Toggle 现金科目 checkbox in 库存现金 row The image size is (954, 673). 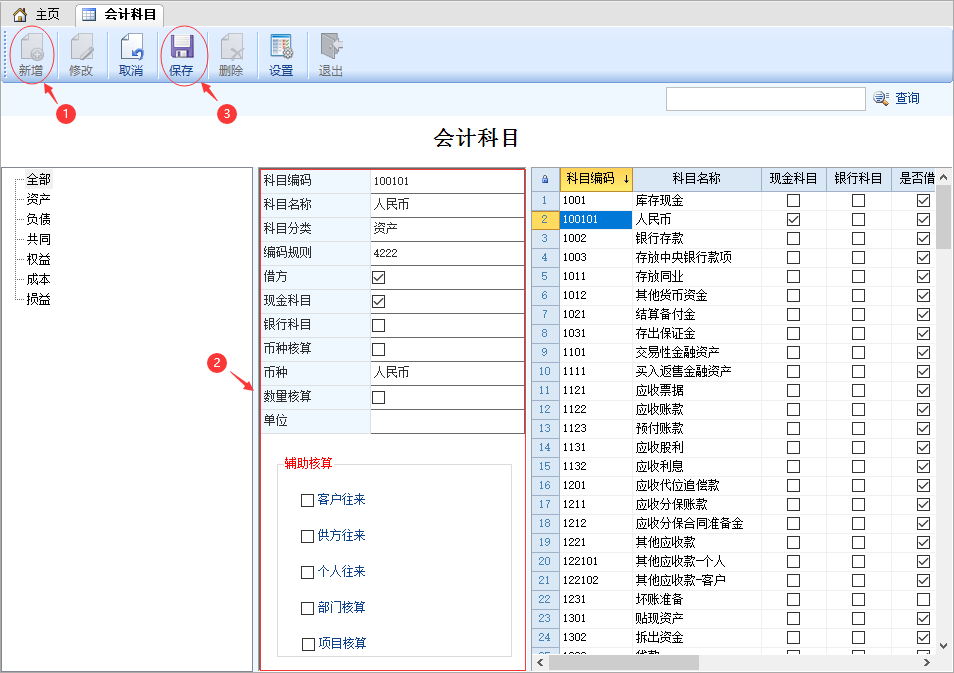pos(793,200)
